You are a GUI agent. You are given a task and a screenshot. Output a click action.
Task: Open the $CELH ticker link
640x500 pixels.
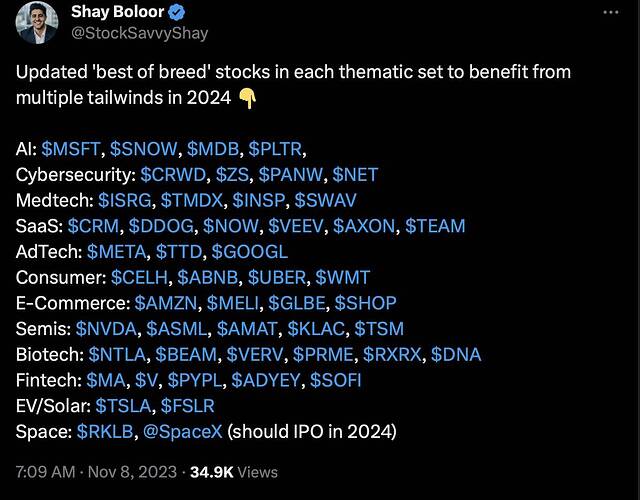[x=139, y=278]
